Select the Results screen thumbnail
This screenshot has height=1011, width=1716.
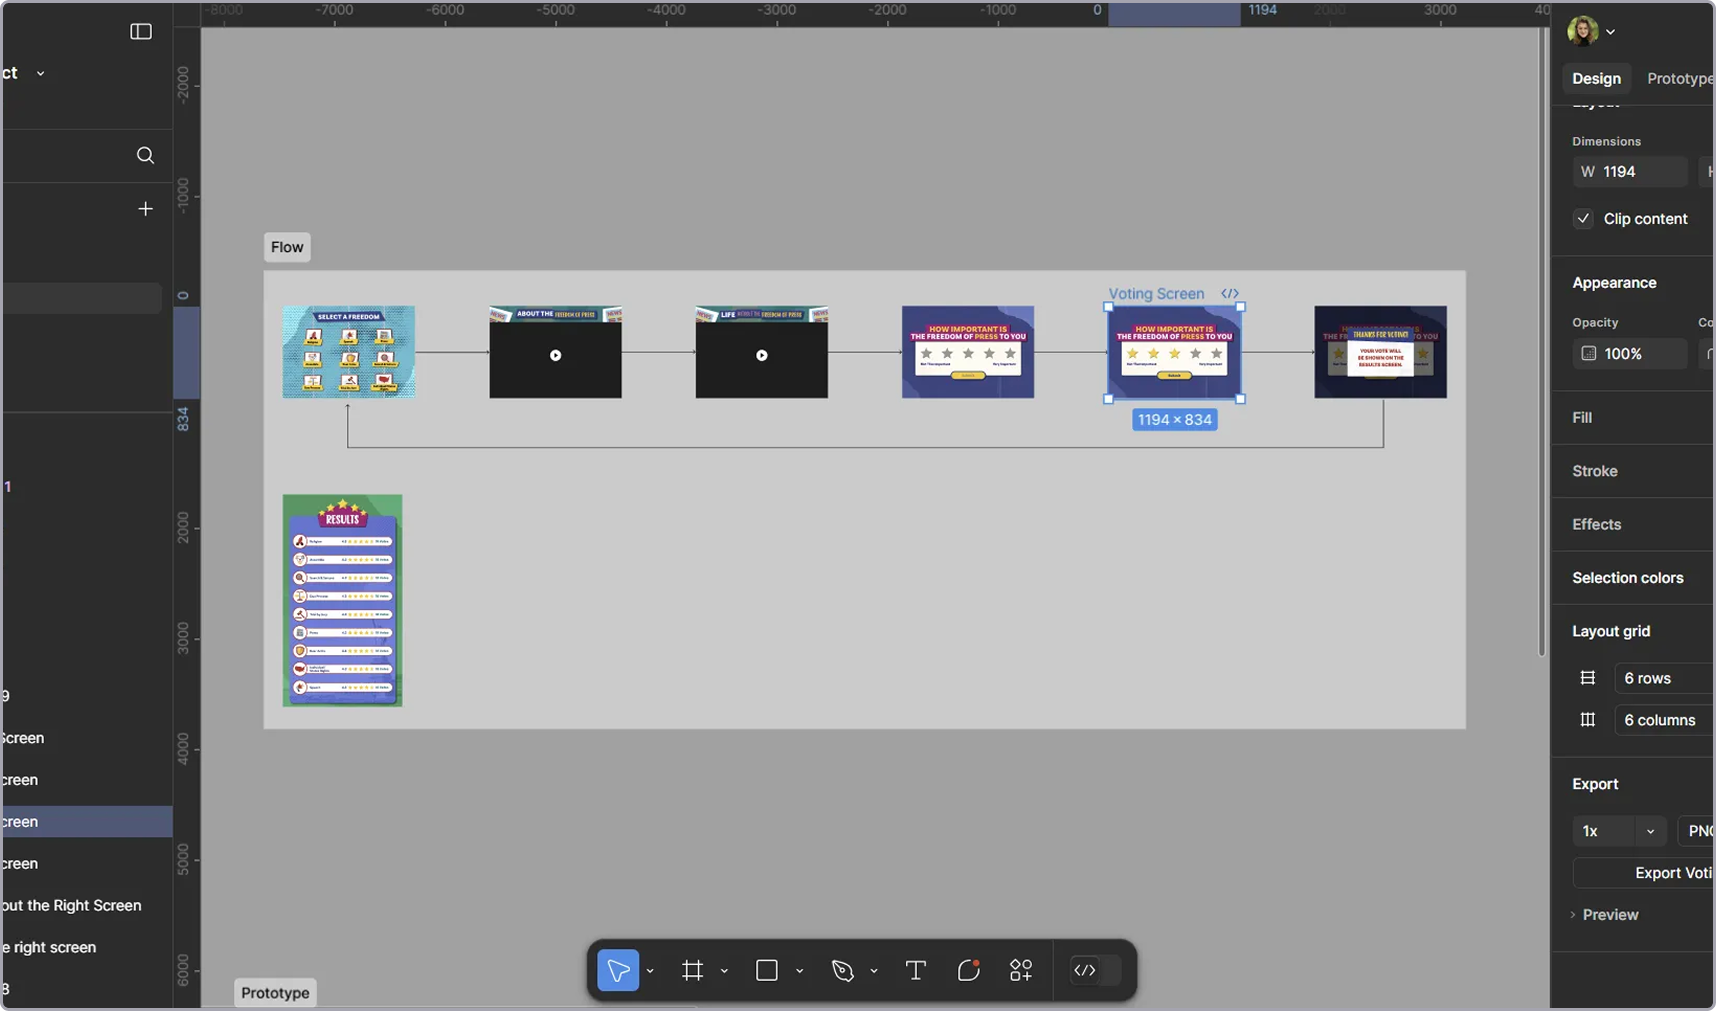[342, 600]
